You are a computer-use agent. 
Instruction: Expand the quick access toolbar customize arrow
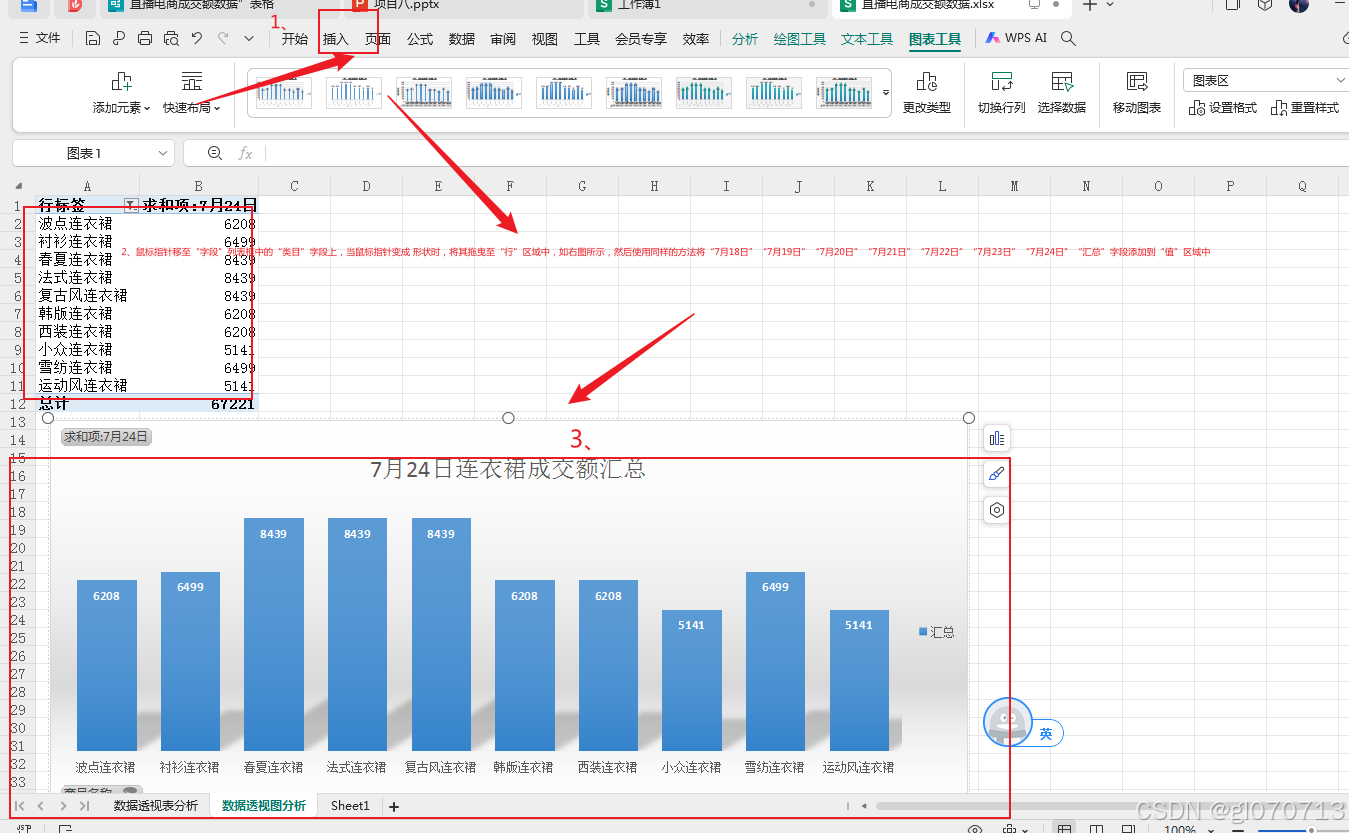click(249, 39)
